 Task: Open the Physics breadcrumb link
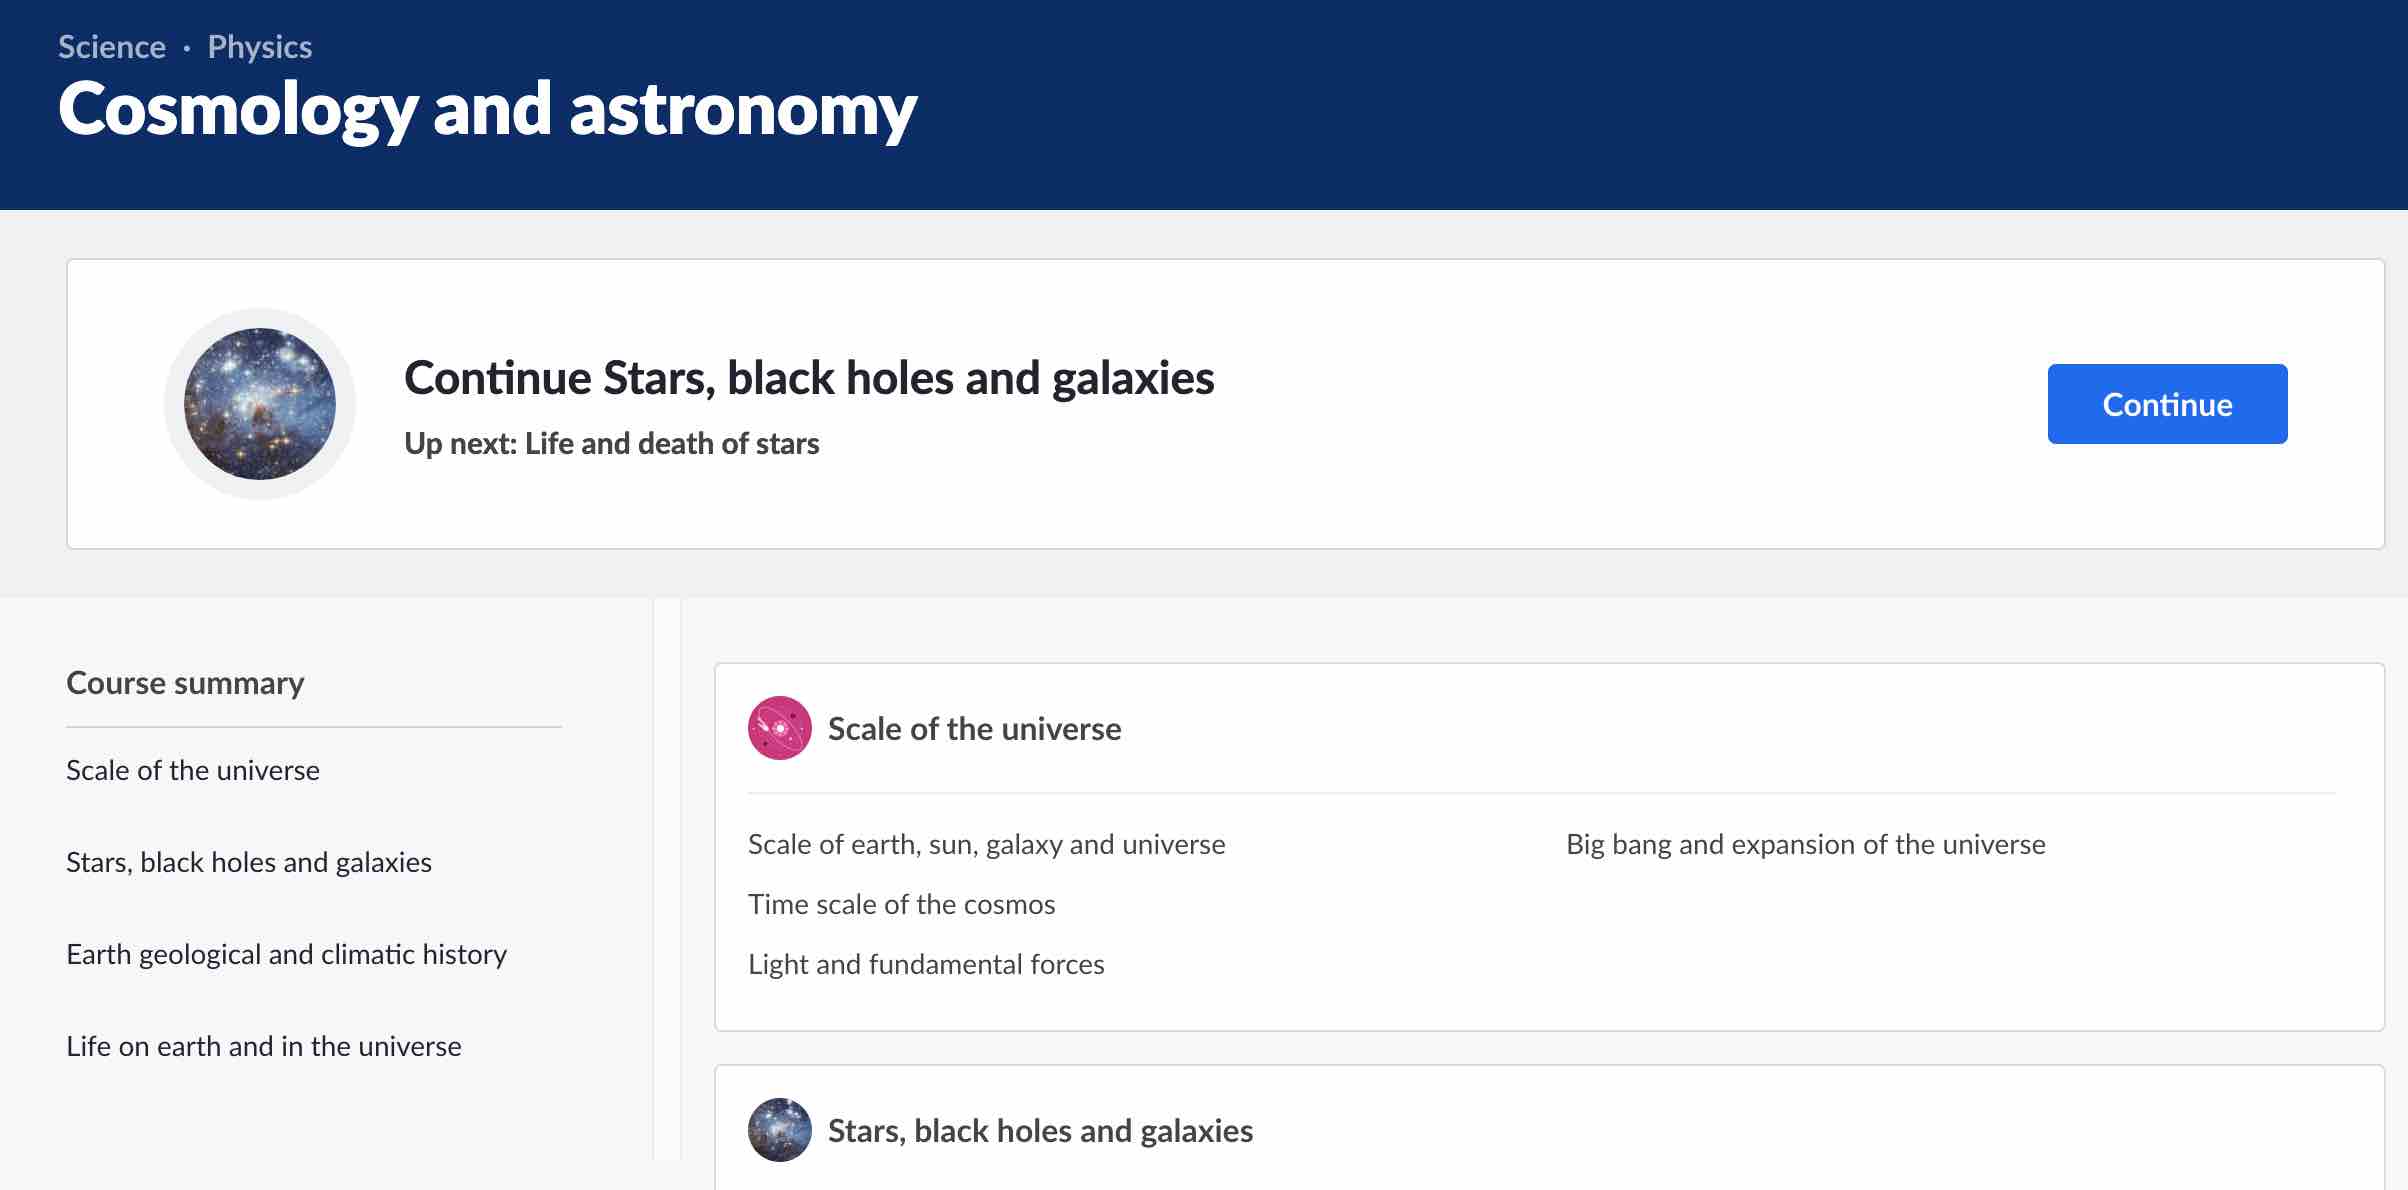point(260,47)
